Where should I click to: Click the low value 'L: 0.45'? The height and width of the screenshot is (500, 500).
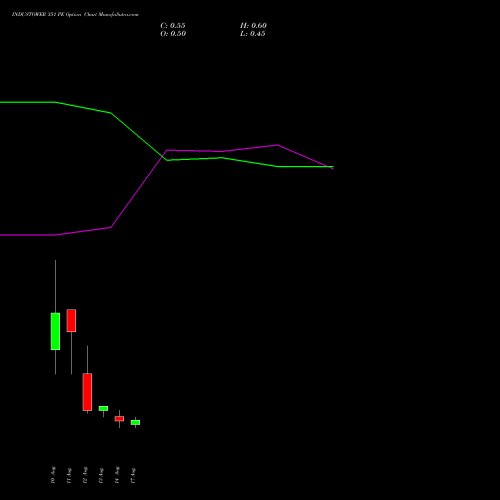coord(252,34)
